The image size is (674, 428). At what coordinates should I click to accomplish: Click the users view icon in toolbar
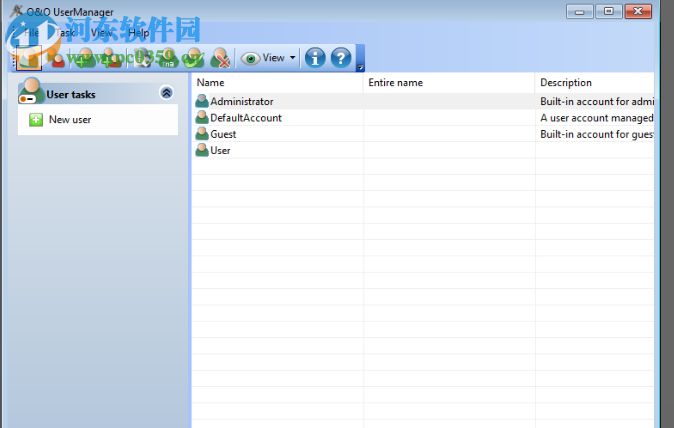pyautogui.click(x=29, y=58)
